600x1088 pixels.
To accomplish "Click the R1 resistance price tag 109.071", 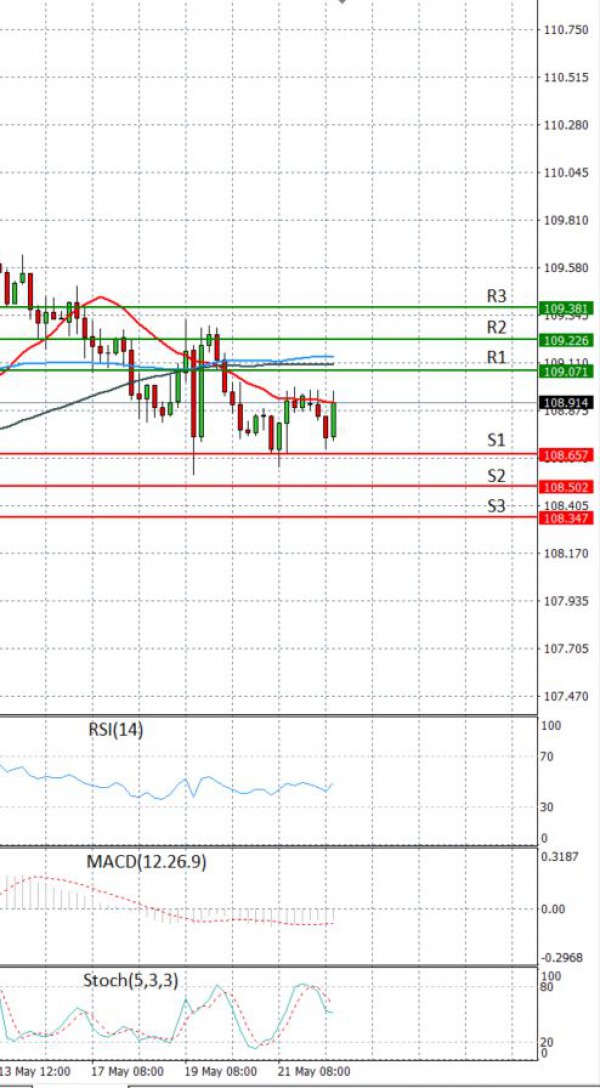I will pos(567,371).
